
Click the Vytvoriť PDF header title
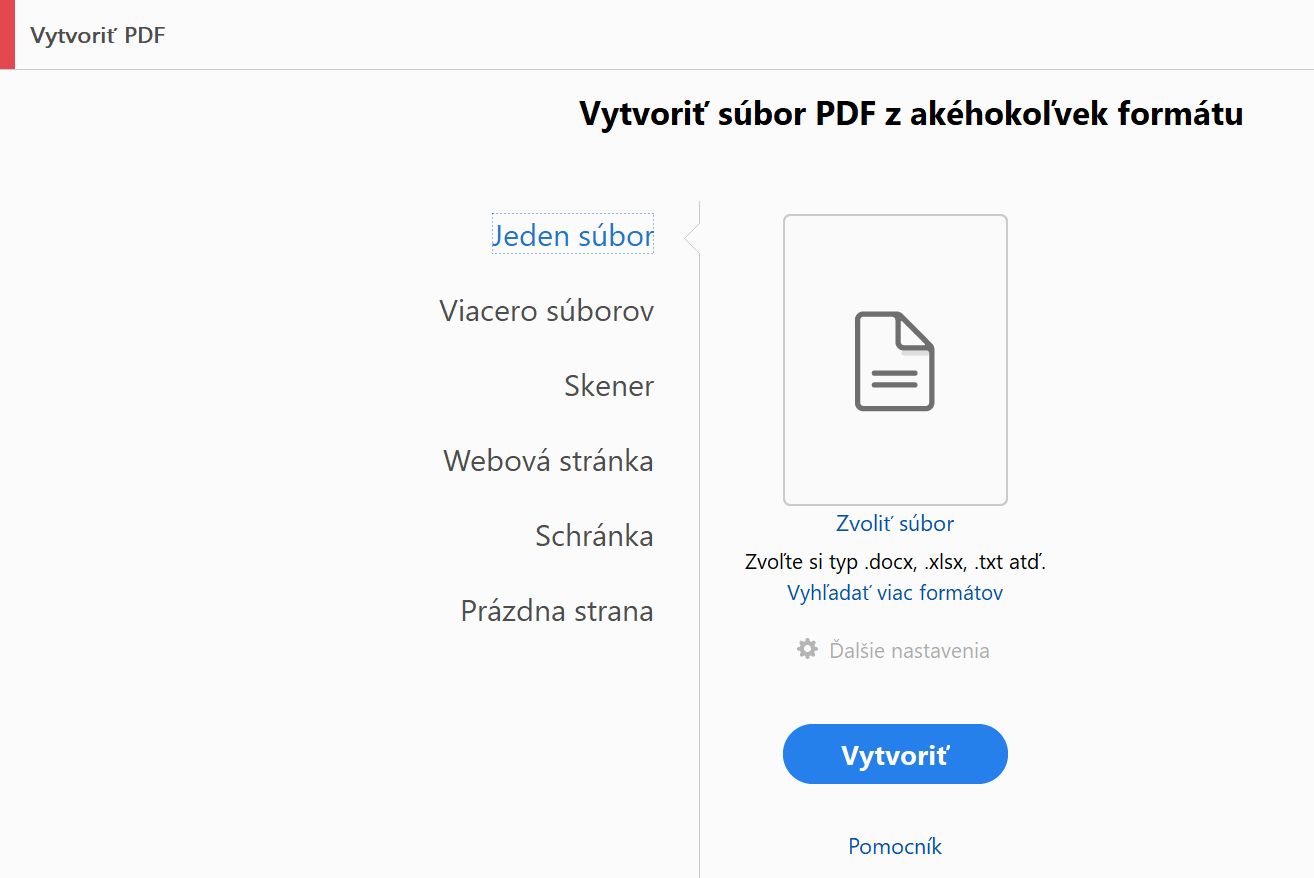point(97,35)
